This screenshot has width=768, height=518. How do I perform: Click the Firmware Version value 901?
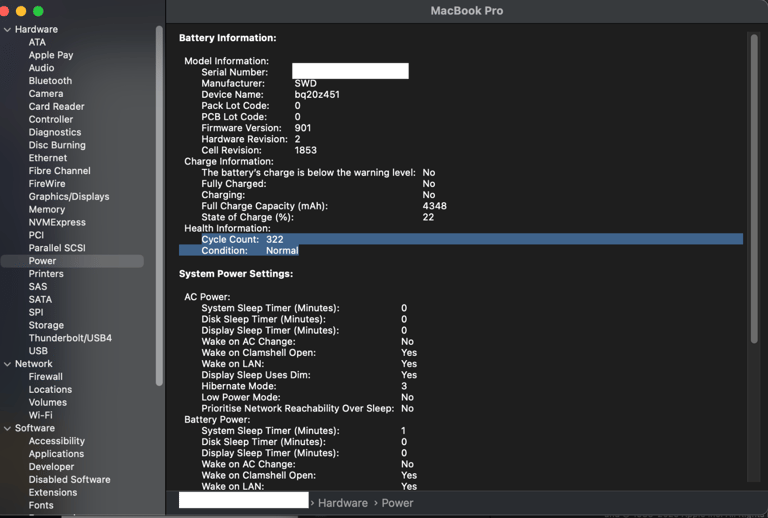point(303,128)
